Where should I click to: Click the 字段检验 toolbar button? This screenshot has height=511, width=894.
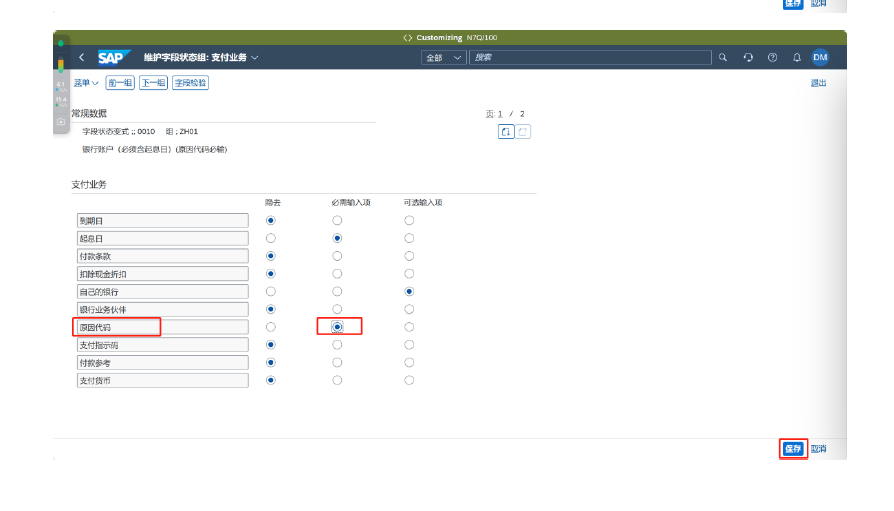click(x=190, y=83)
